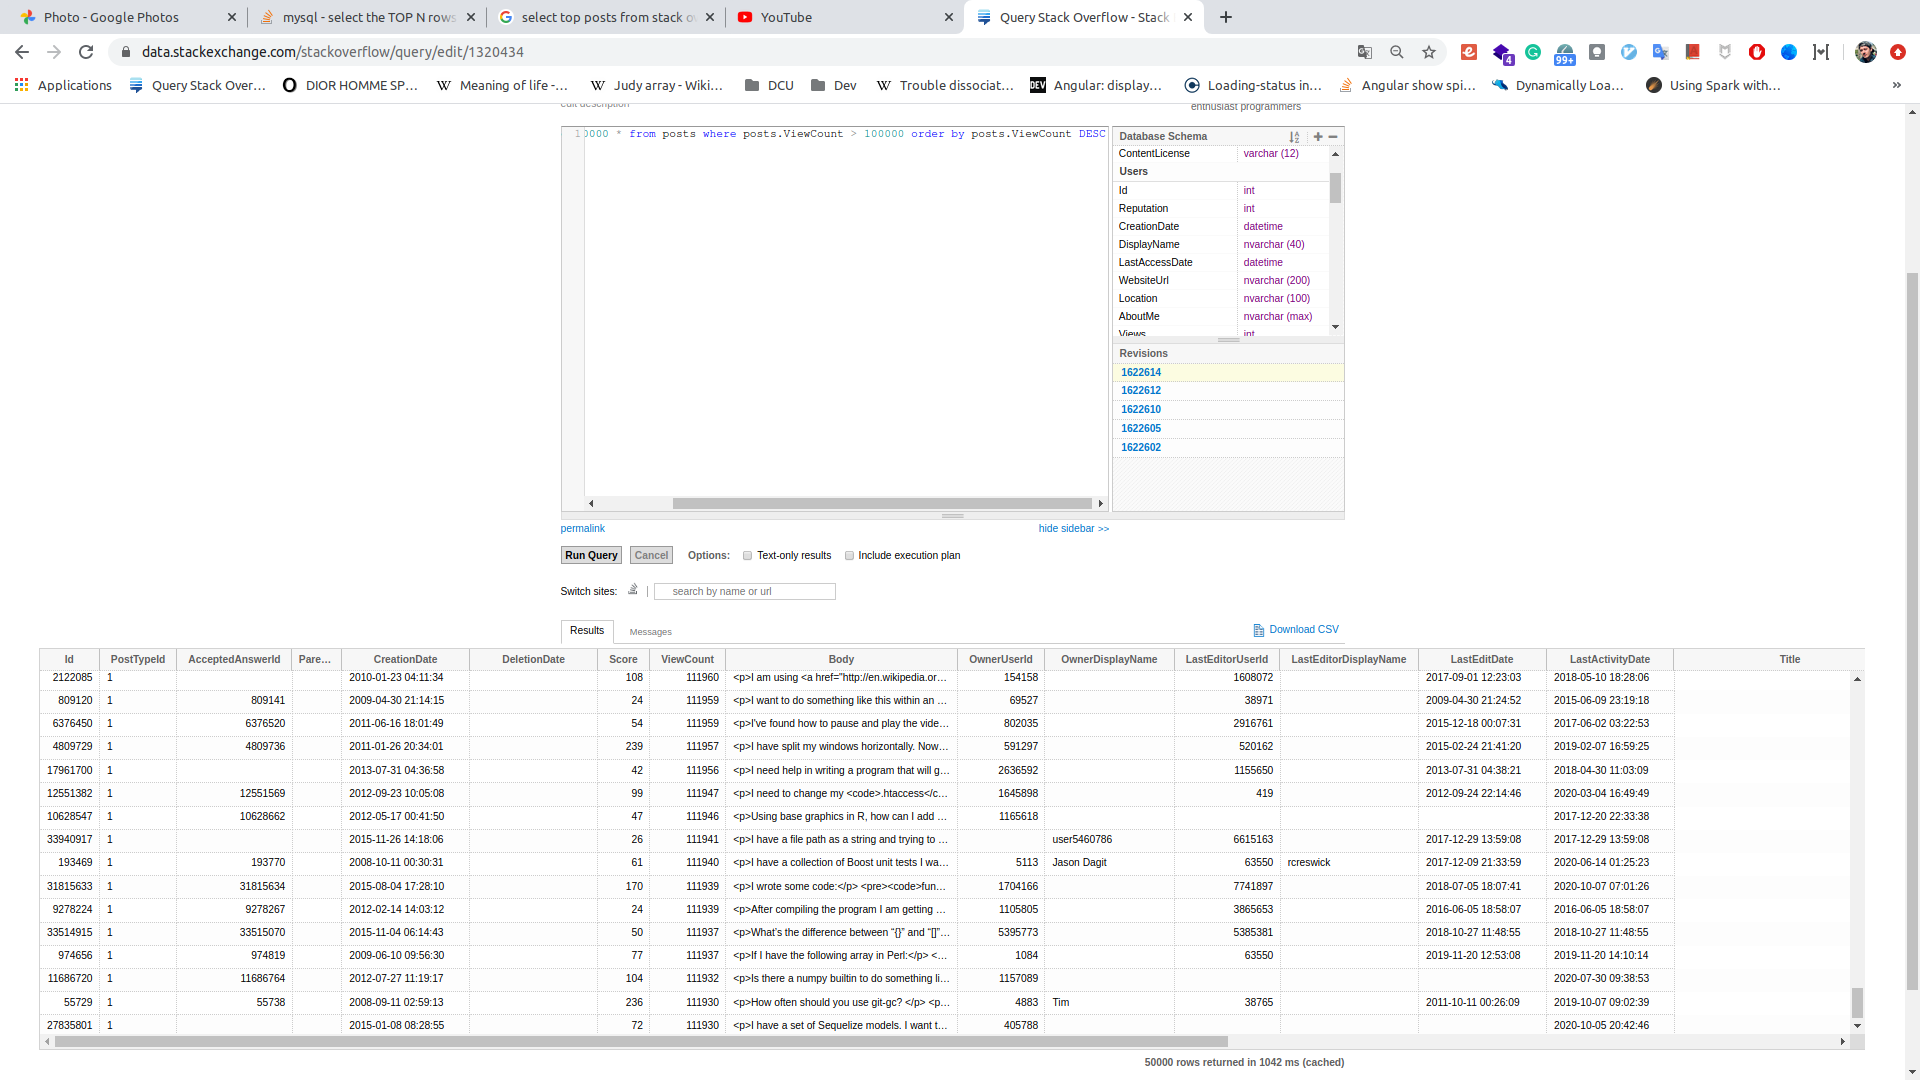Hide the sidebar via the hide sidebar link
Viewport: 1920px width, 1080px height.
point(1073,528)
